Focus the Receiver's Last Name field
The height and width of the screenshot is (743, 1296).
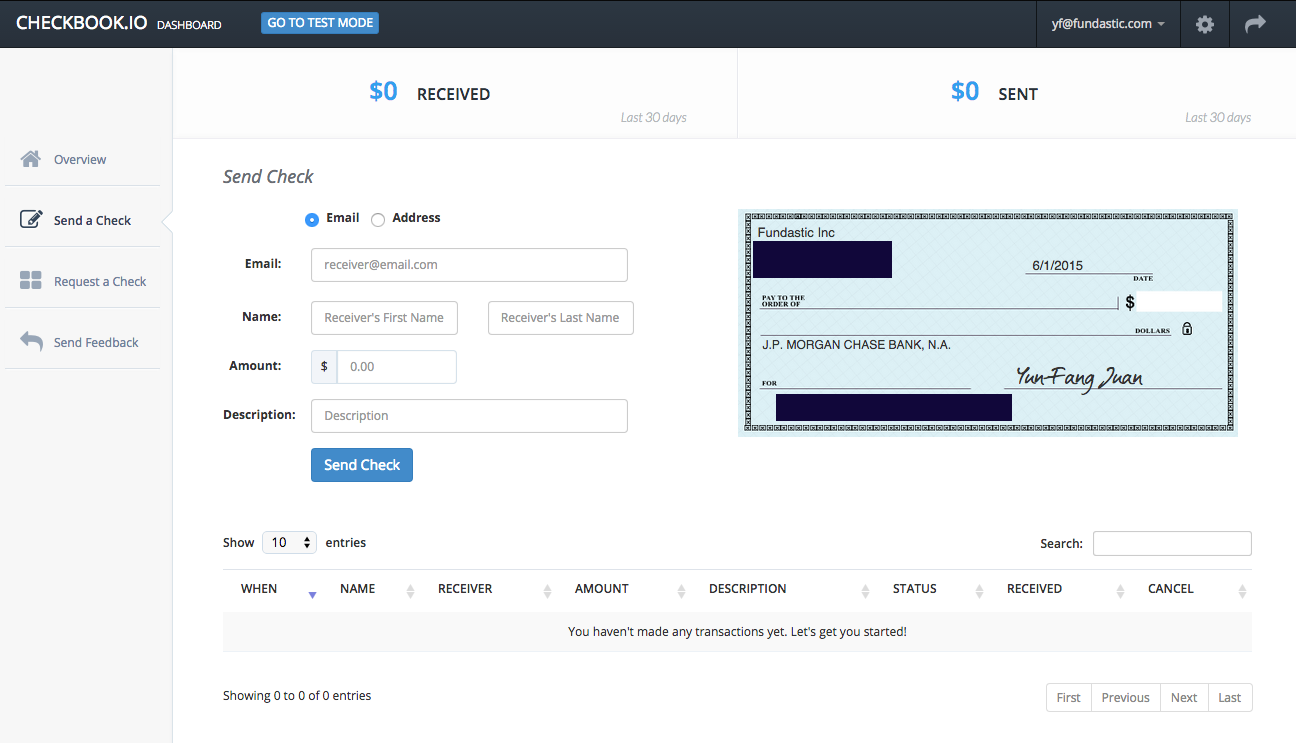click(561, 317)
